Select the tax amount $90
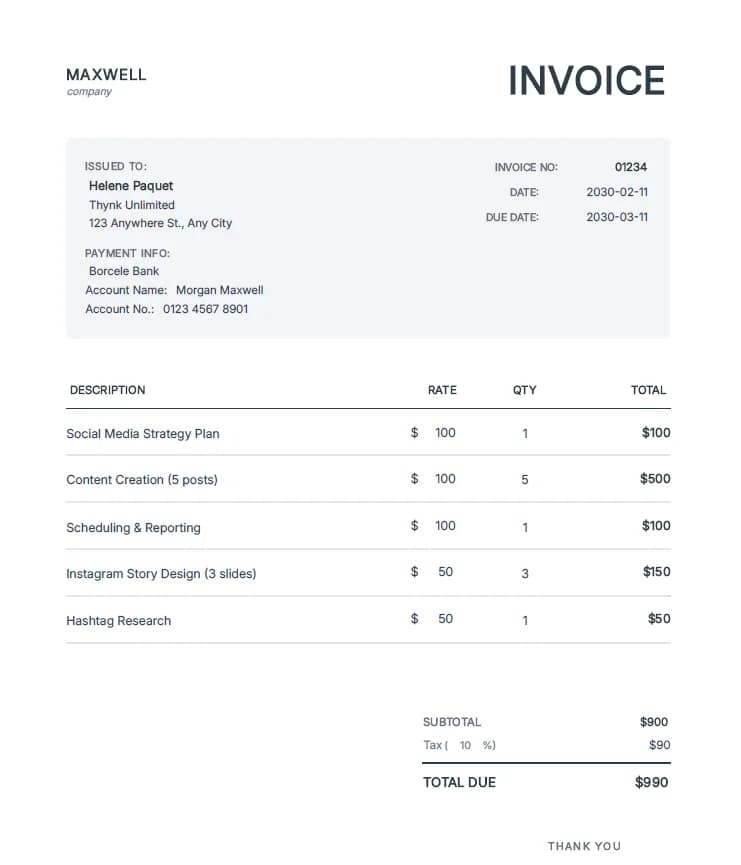This screenshot has height=865, width=741. [659, 745]
